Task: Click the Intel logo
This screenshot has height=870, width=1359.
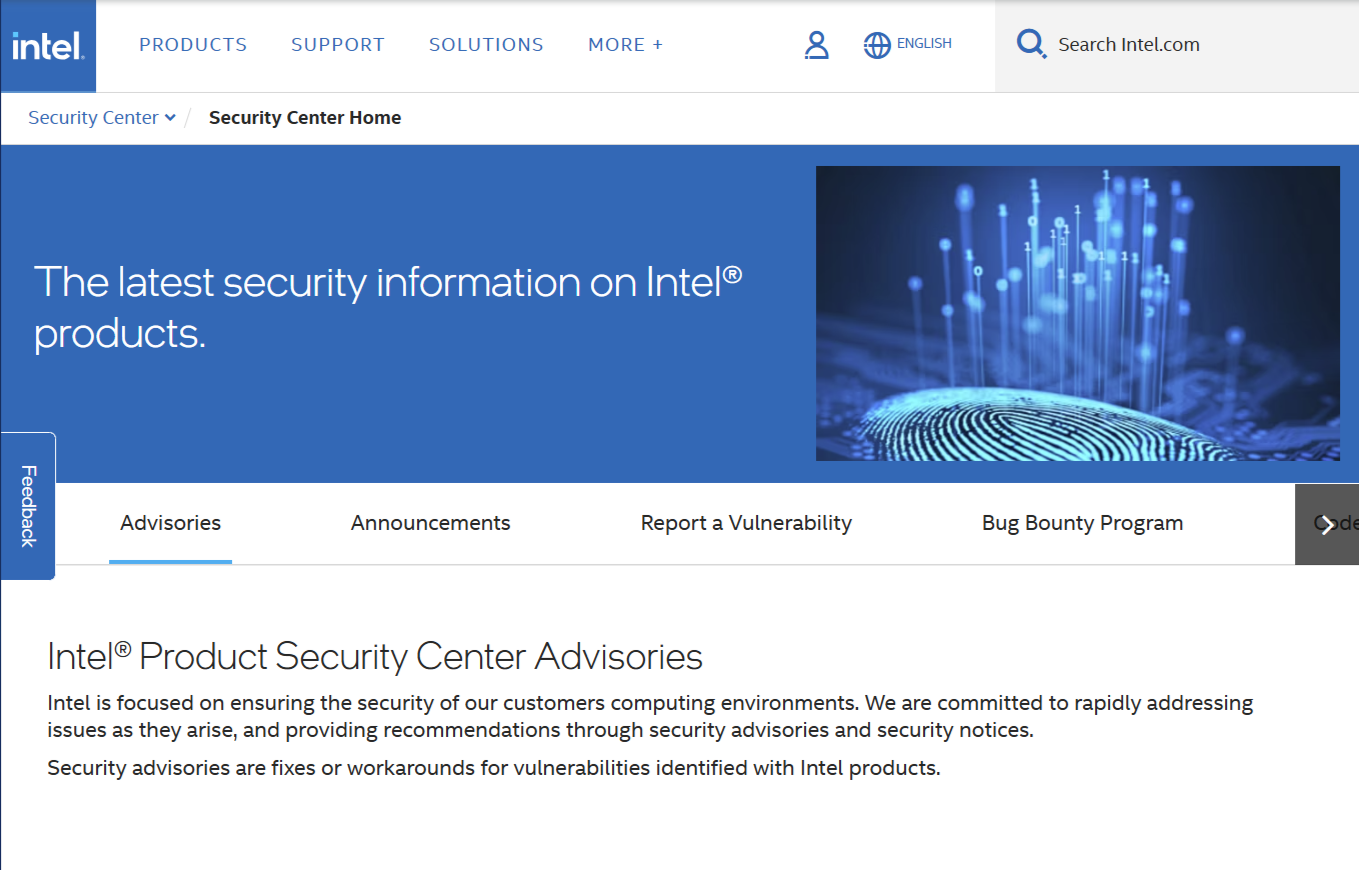Action: tap(47, 44)
